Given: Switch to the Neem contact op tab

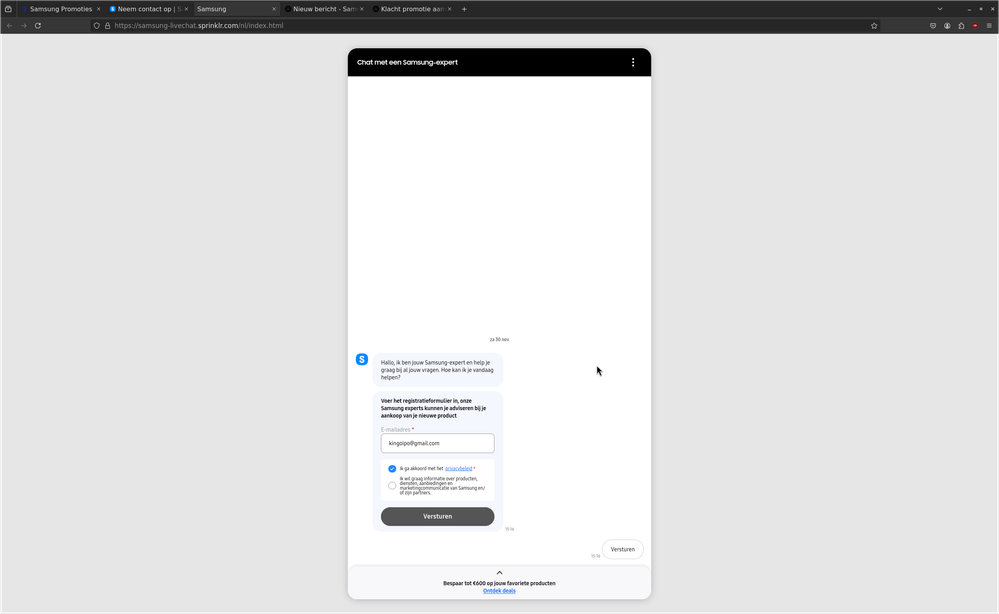Looking at the screenshot, I should pyautogui.click(x=148, y=9).
